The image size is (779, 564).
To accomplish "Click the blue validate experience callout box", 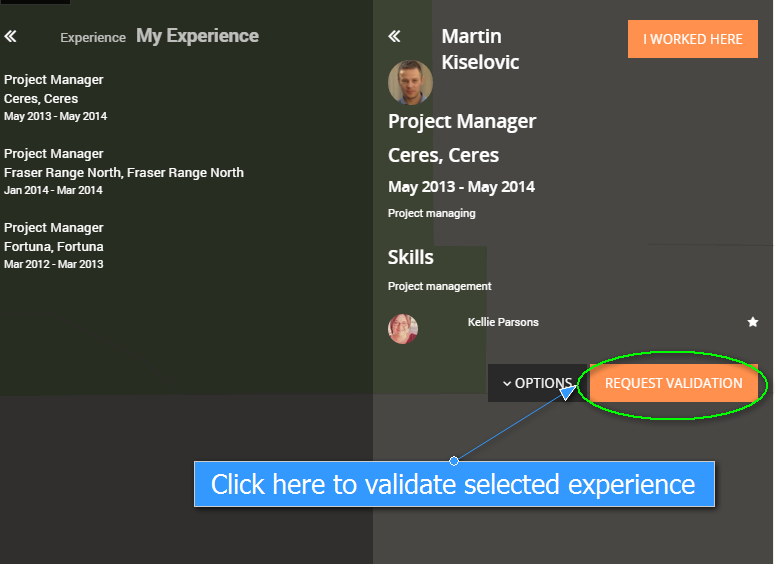I will pyautogui.click(x=453, y=484).
